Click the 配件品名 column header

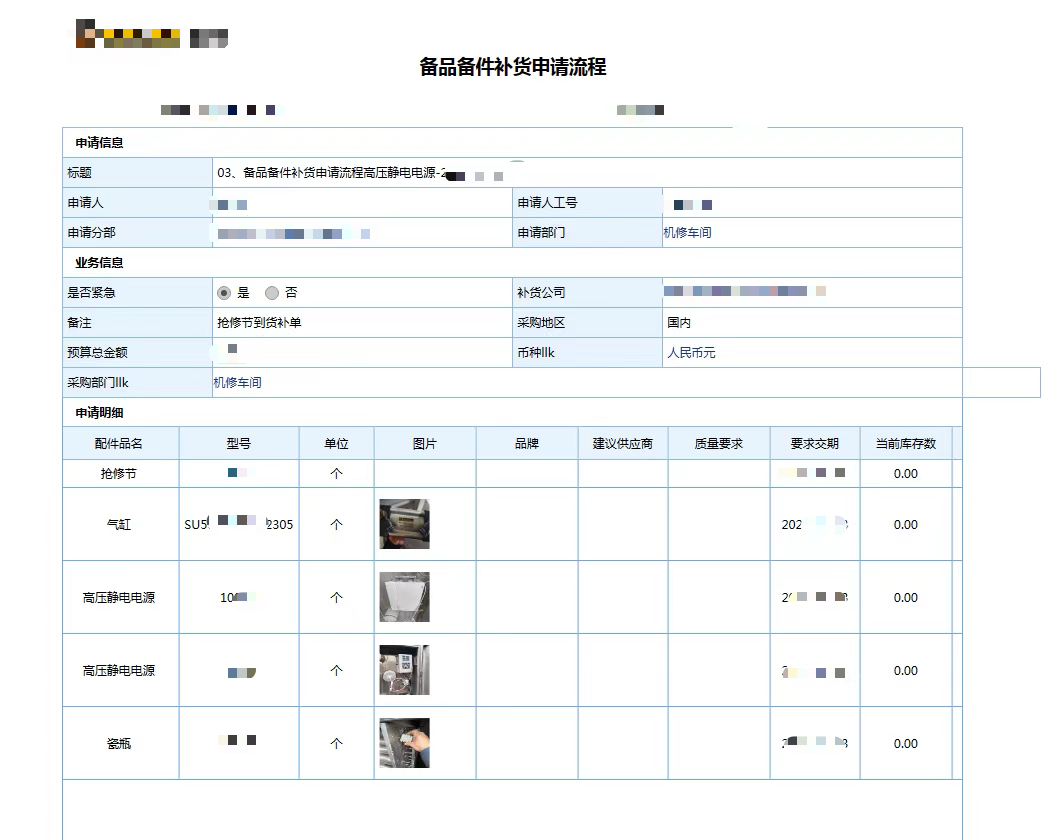pyautogui.click(x=119, y=444)
